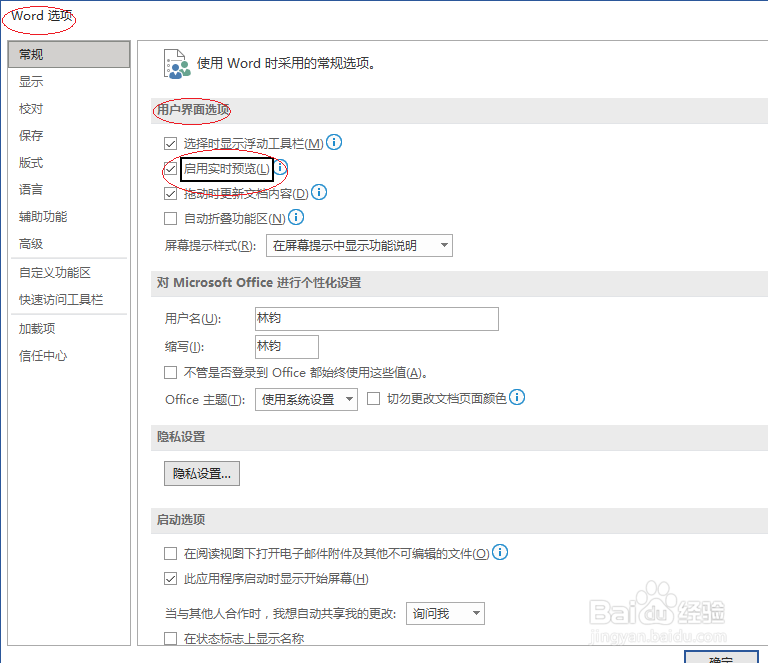Show info tip for reading view attachments option
768x663 pixels.
[x=500, y=552]
